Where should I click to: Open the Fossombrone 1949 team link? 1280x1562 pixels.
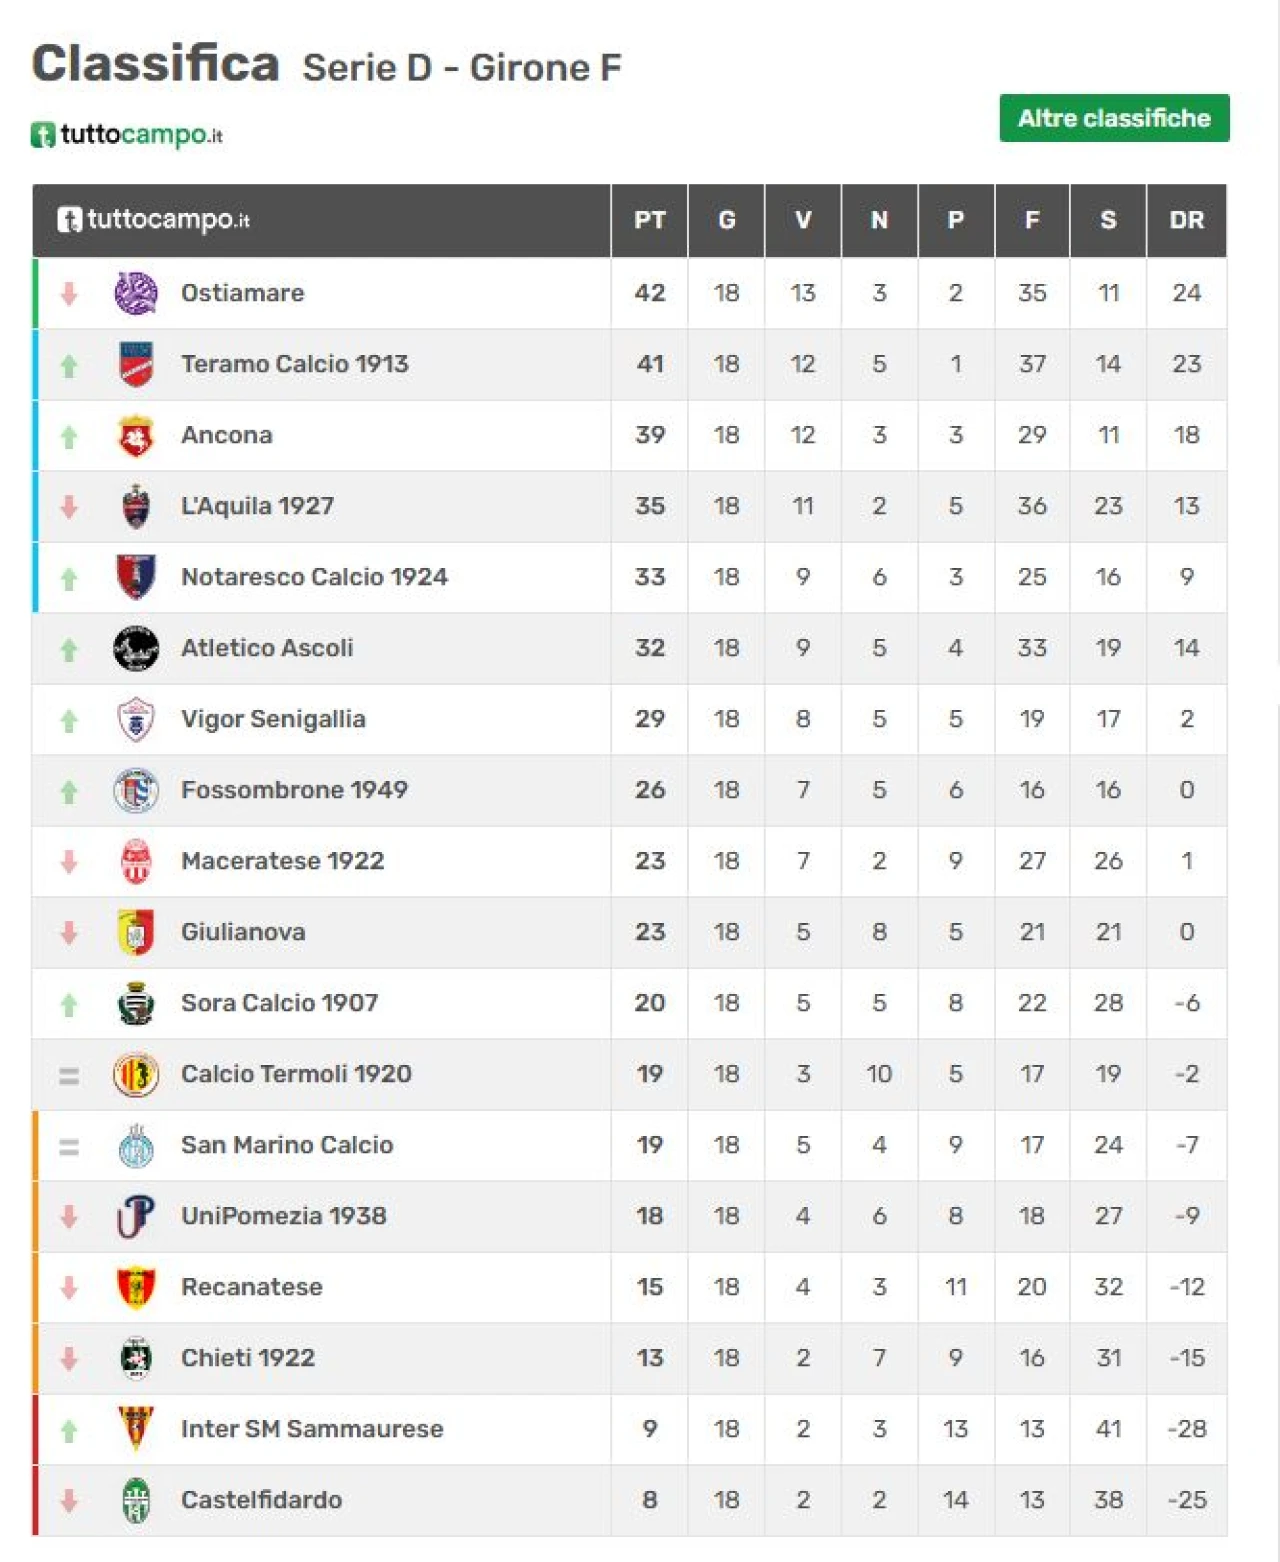(294, 790)
